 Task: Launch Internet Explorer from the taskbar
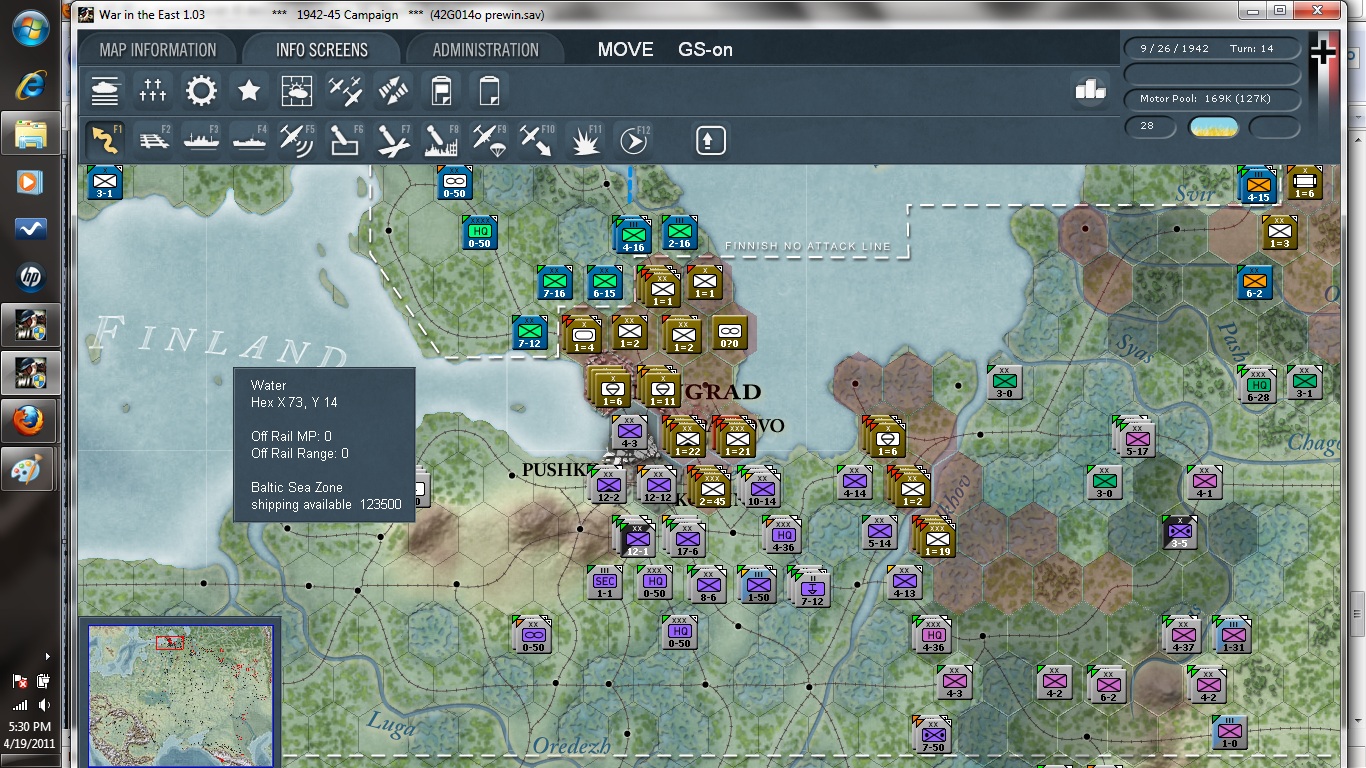tap(30, 85)
